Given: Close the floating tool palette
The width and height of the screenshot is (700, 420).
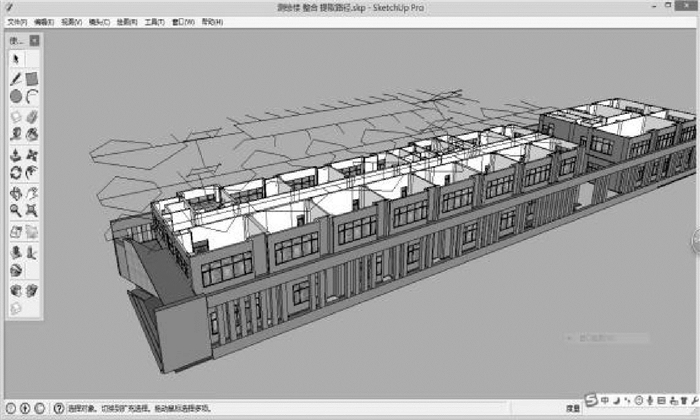Looking at the screenshot, I should 34,41.
